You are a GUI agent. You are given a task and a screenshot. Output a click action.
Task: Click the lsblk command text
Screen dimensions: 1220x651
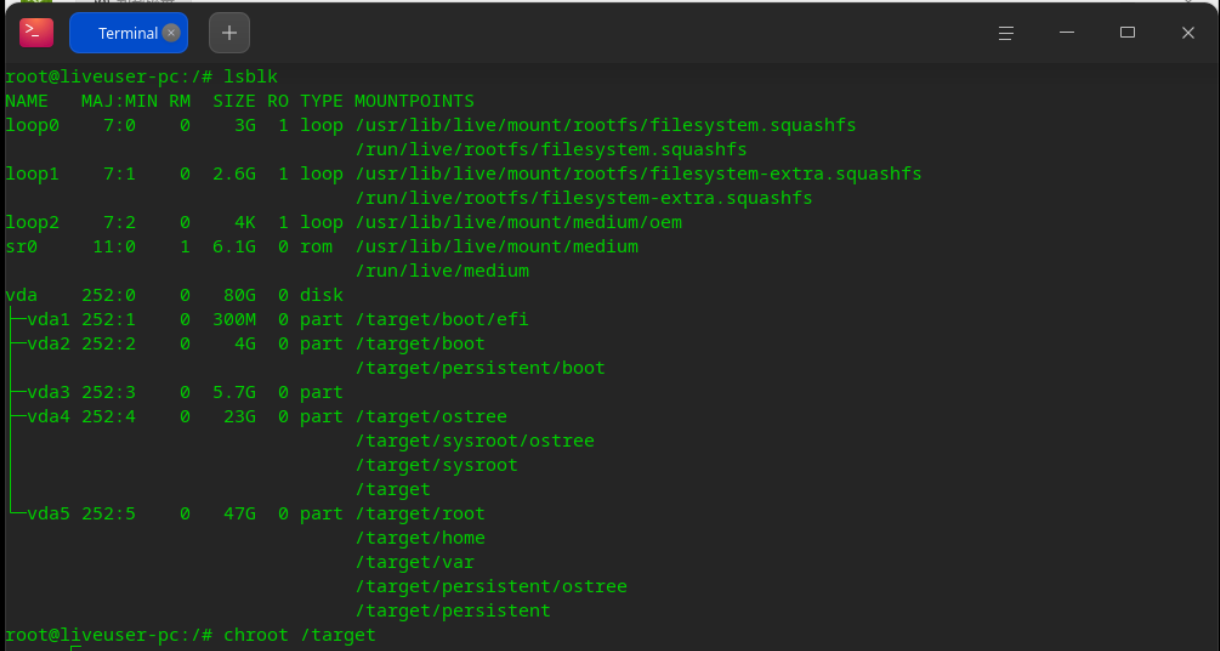251,76
